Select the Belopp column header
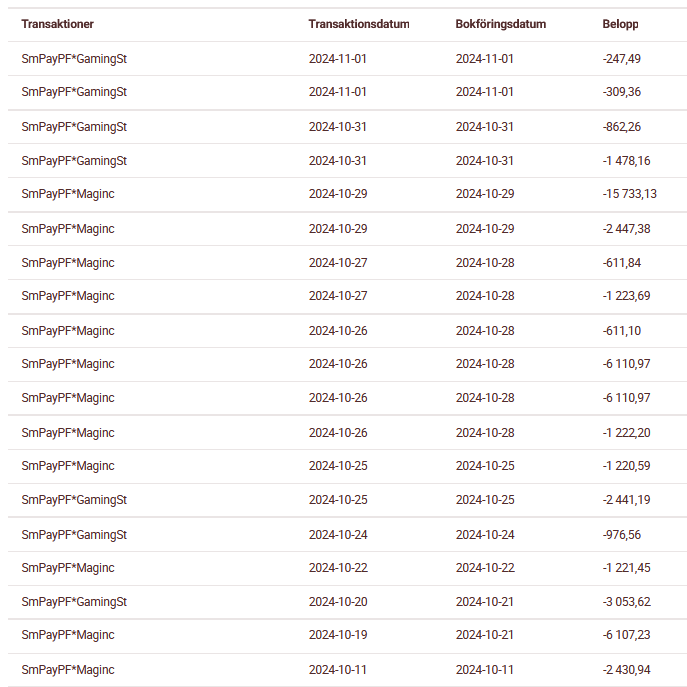Image resolution: width=687 pixels, height=687 pixels. coord(620,24)
